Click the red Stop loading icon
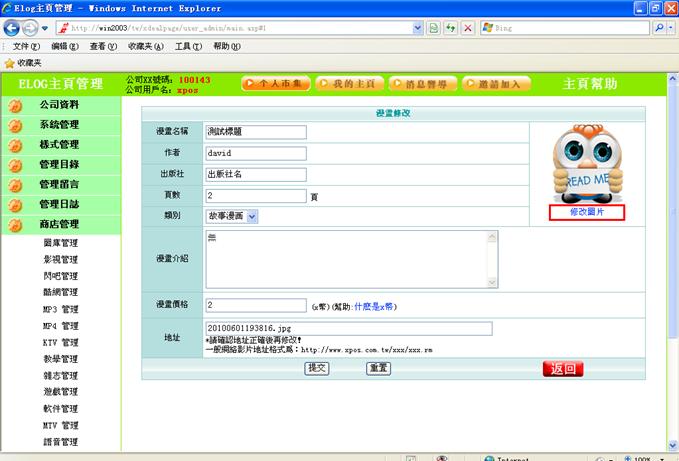This screenshot has width=679, height=461. [468, 28]
